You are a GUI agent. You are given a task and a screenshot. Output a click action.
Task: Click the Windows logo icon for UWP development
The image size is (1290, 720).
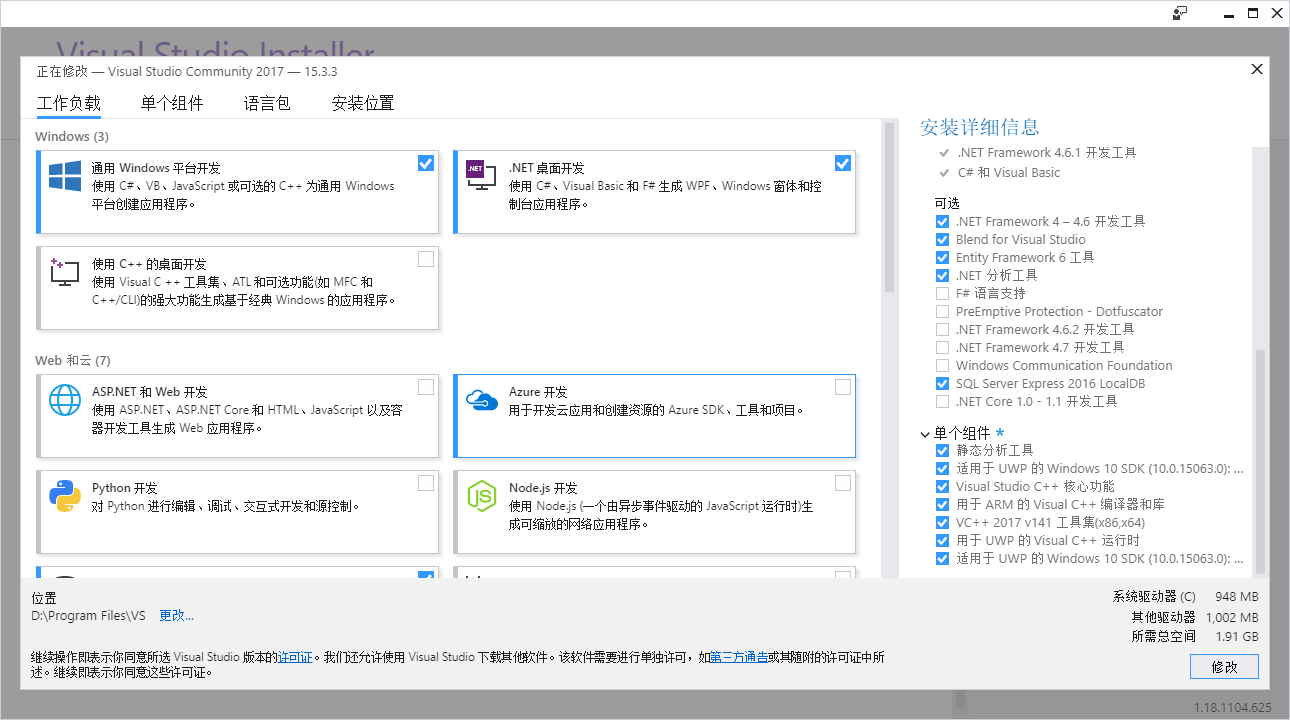65,176
